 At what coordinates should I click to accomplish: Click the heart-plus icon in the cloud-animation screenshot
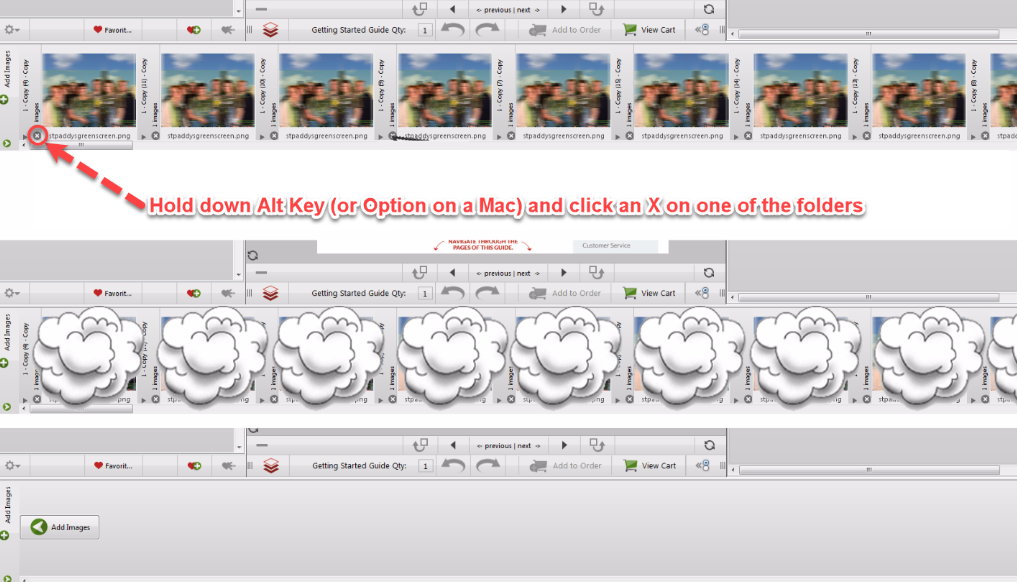193,293
